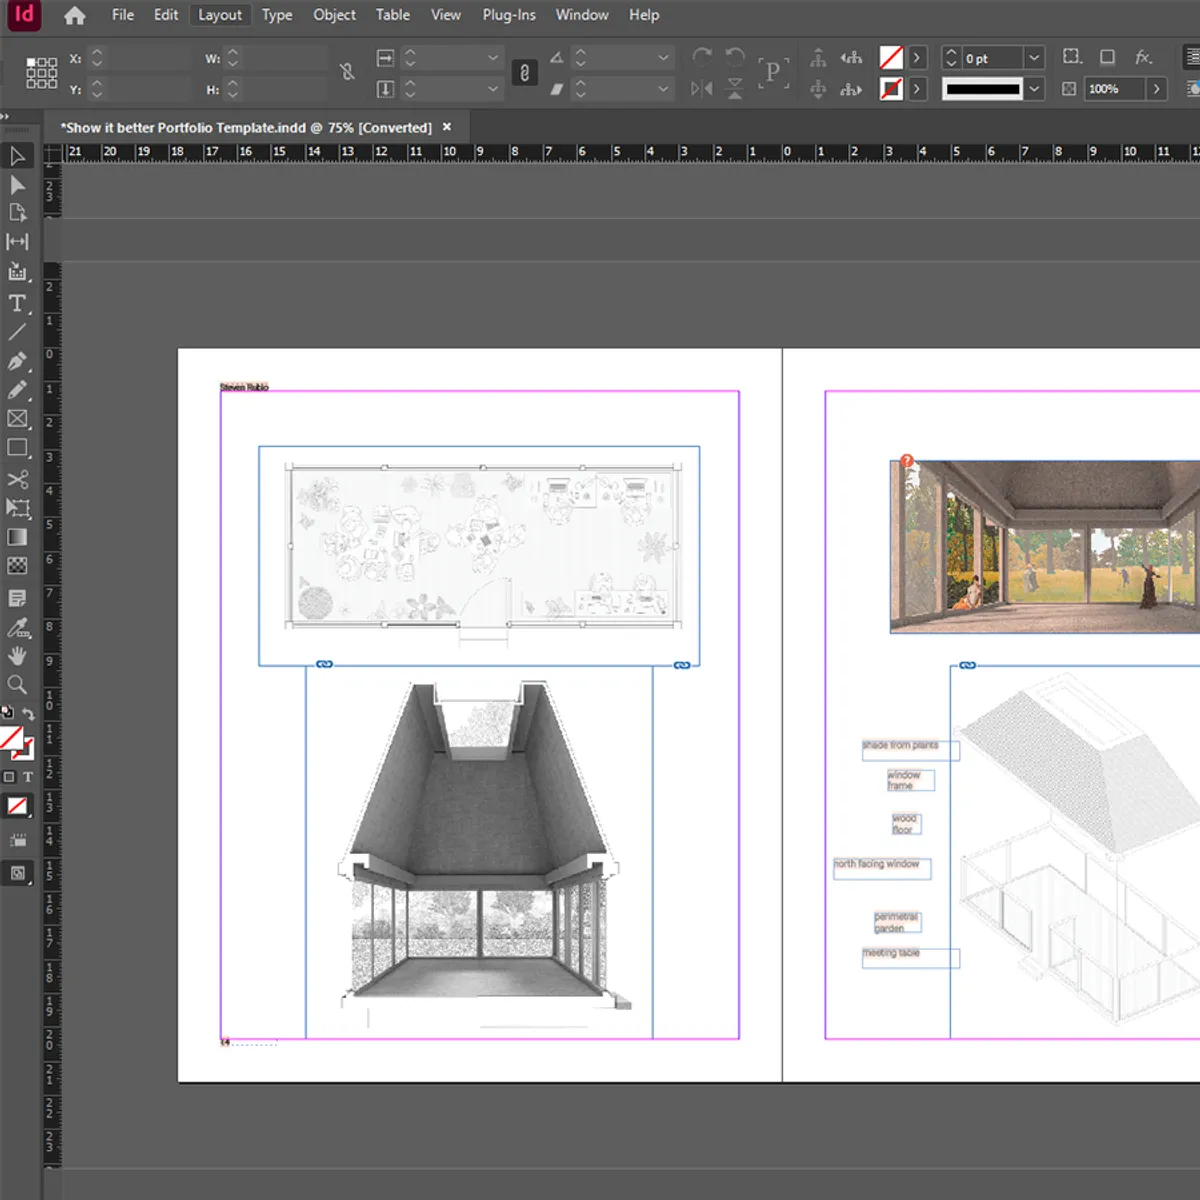
Task: Click the corner options button
Action: coord(1072,57)
